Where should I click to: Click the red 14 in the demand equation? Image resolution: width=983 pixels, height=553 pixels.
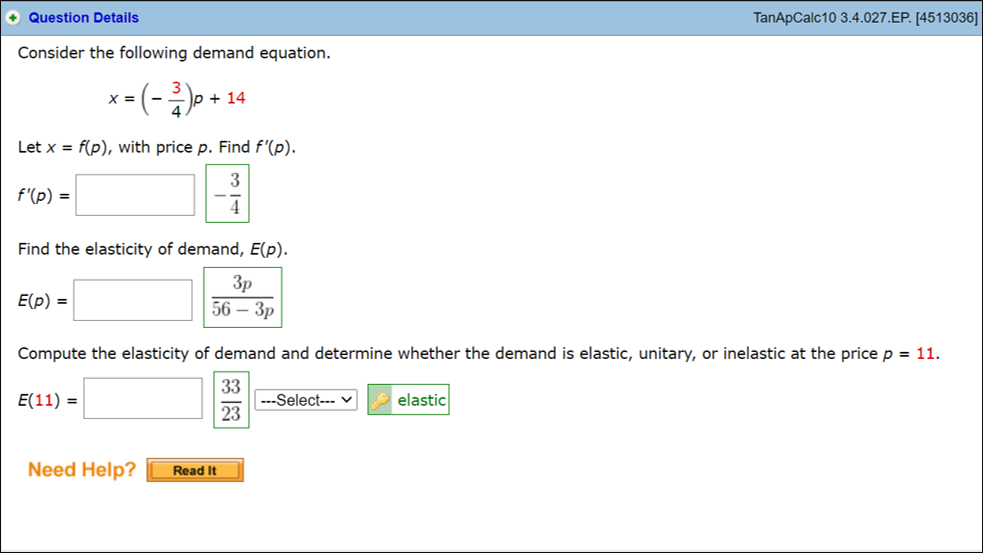tap(236, 98)
